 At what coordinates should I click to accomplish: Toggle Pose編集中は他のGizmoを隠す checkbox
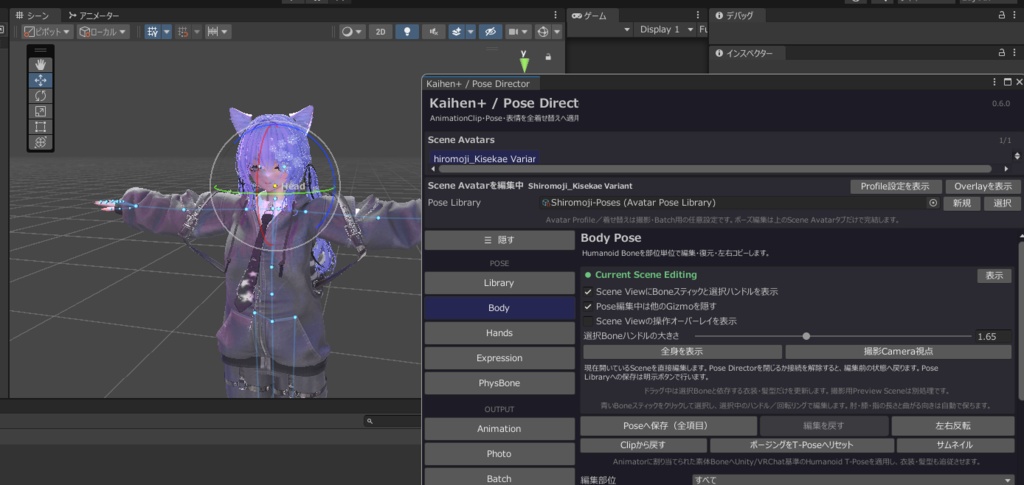588,306
